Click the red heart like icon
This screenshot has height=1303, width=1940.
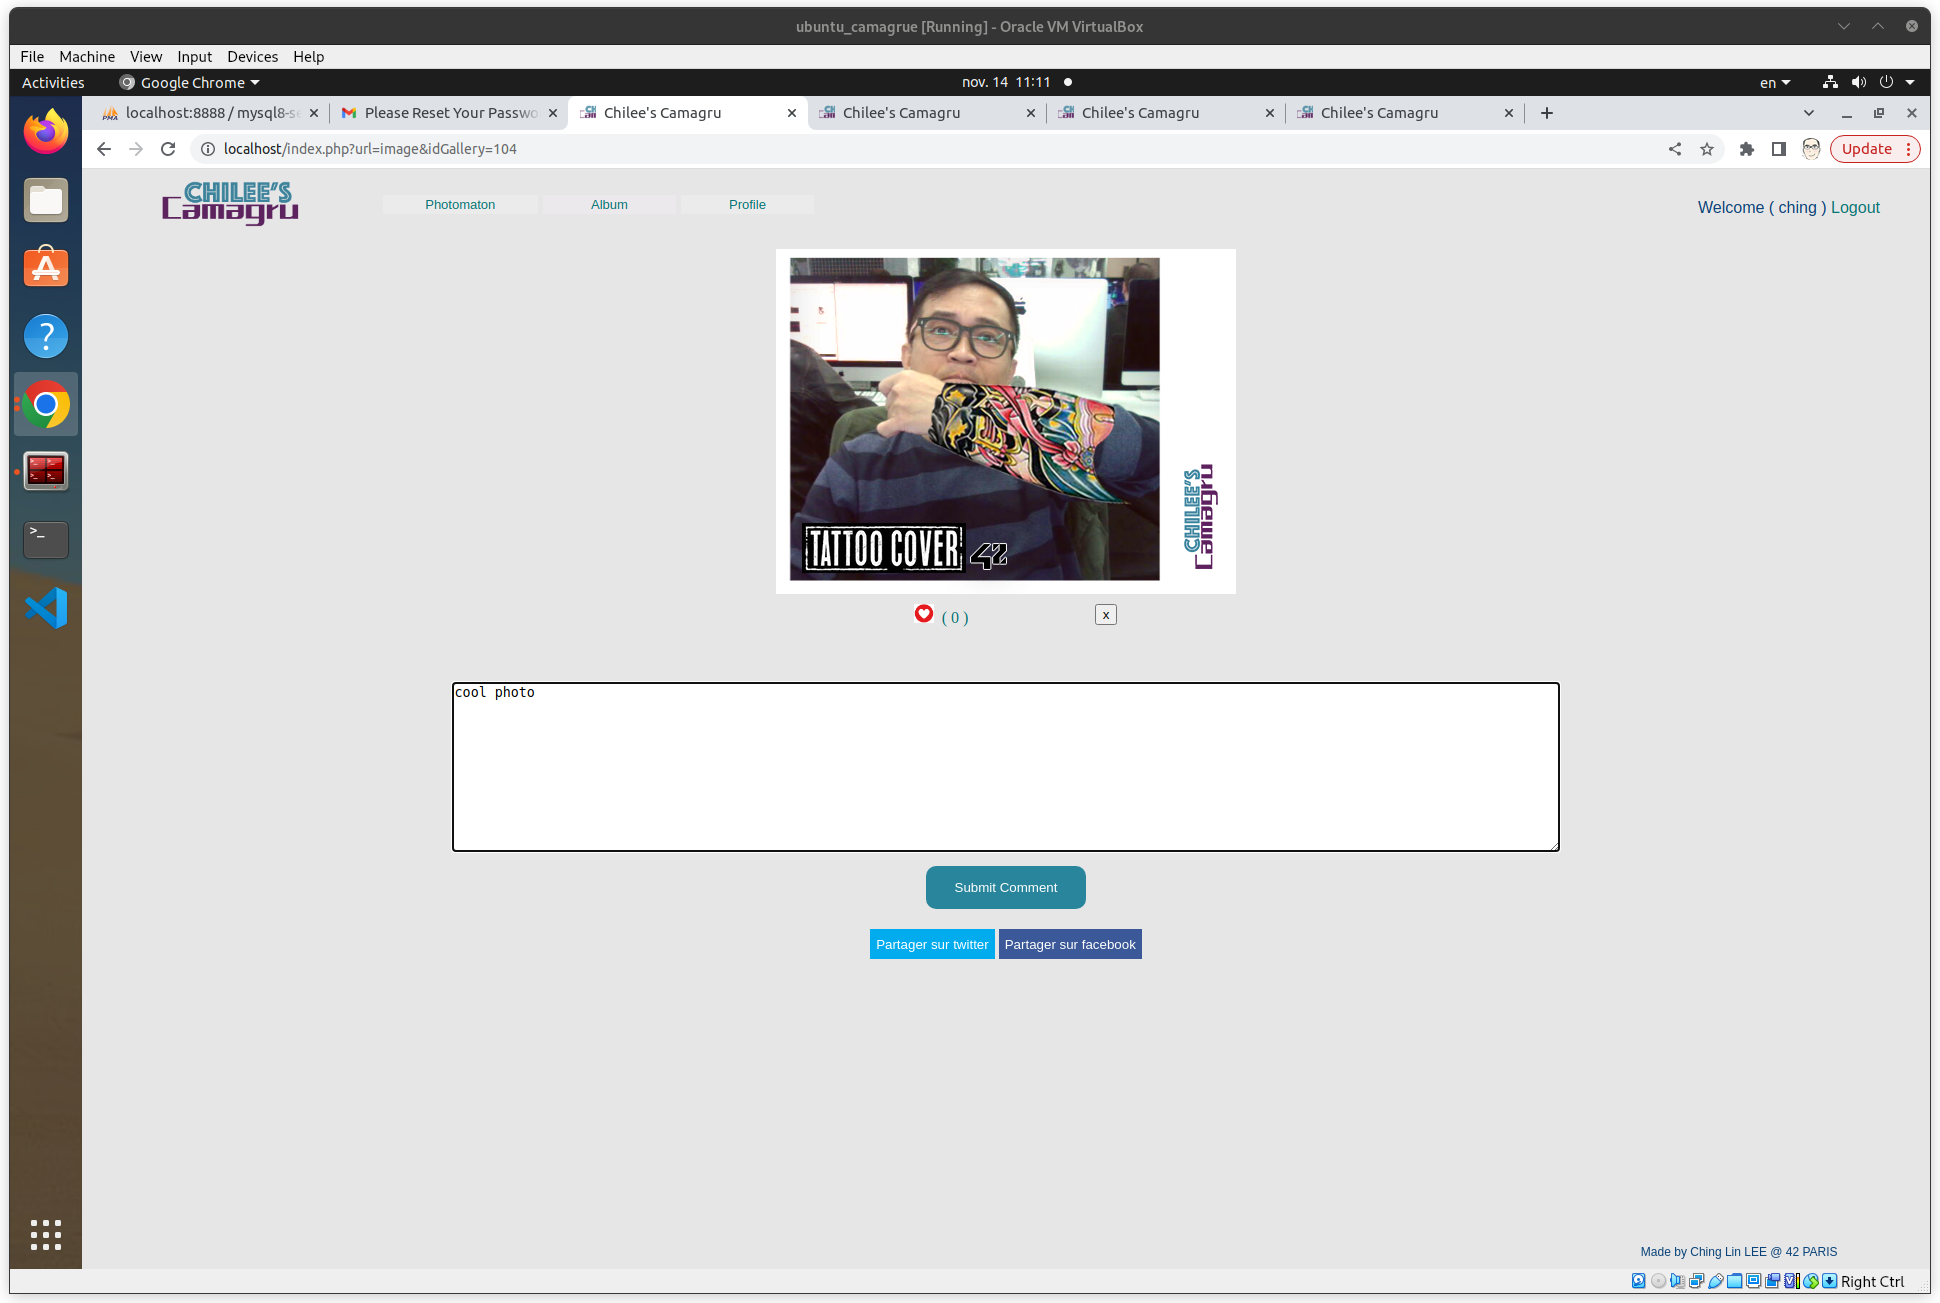(x=923, y=614)
